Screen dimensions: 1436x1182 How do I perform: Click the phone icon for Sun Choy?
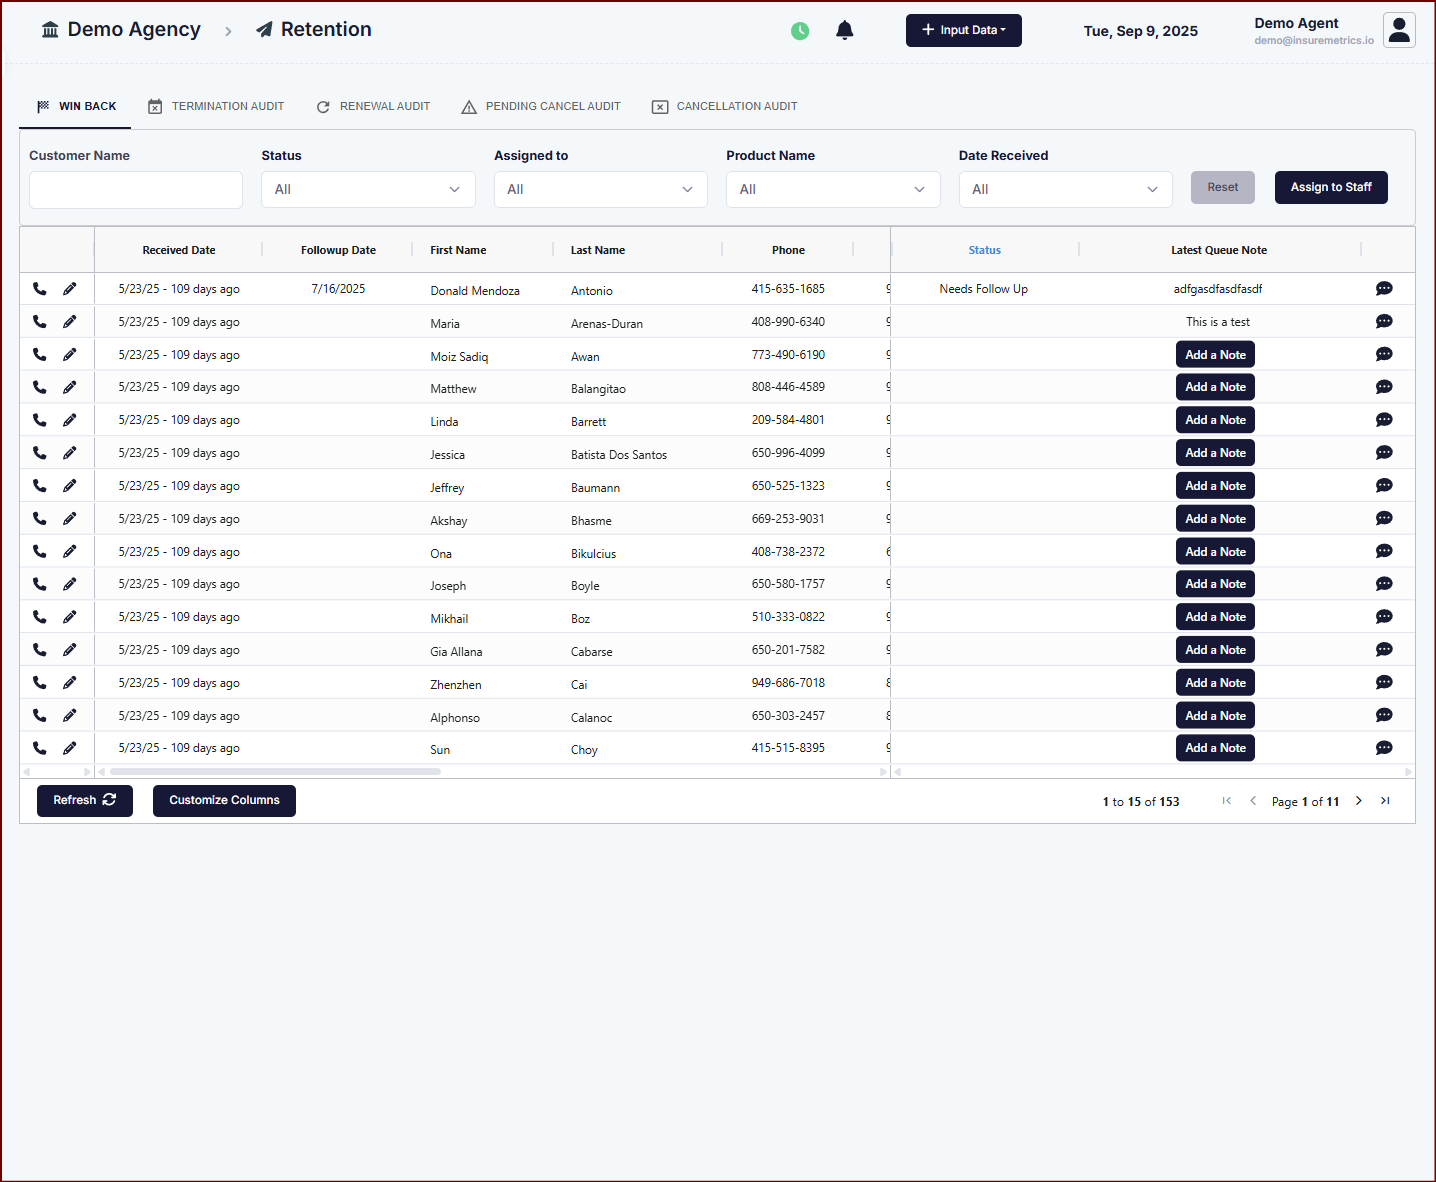[x=40, y=748]
